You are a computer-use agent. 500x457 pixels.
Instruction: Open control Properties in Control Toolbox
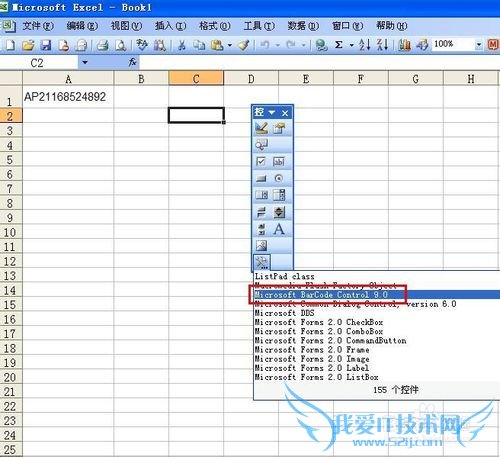click(279, 128)
